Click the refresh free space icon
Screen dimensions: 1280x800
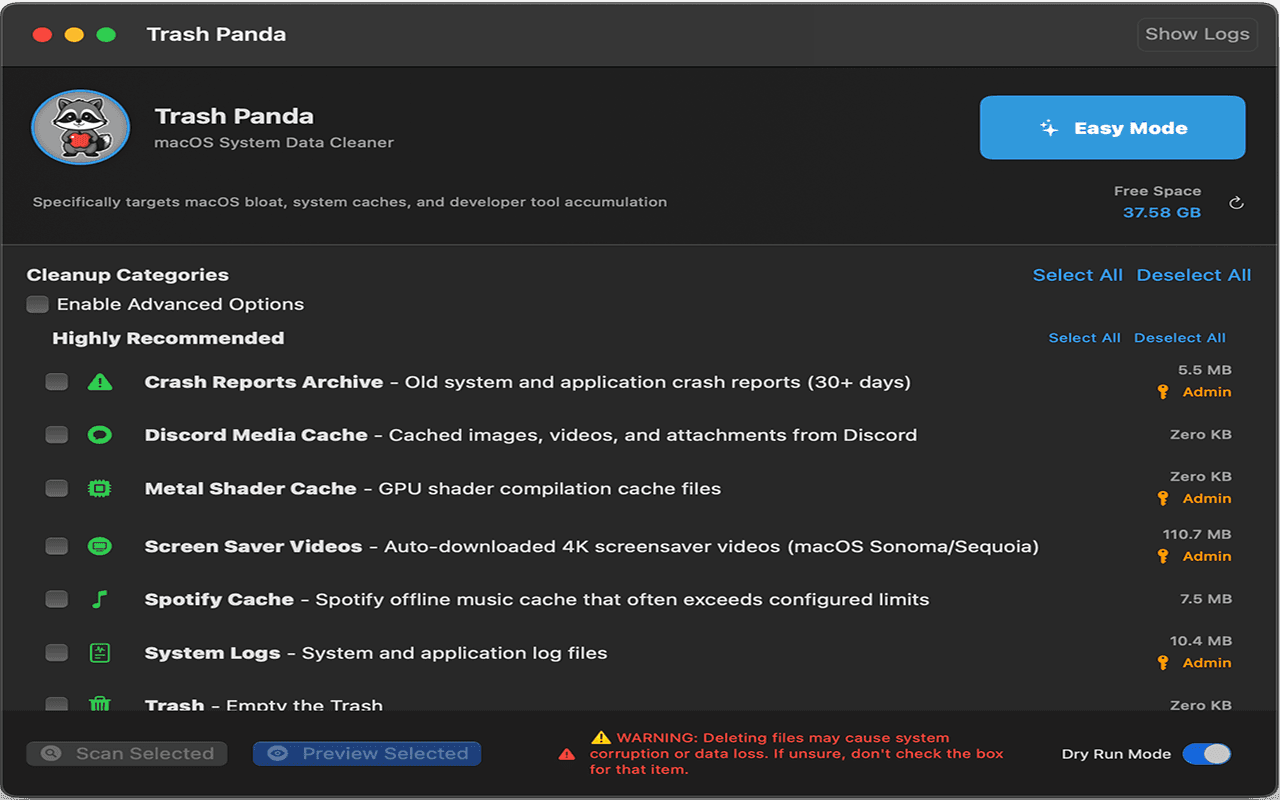1236,203
